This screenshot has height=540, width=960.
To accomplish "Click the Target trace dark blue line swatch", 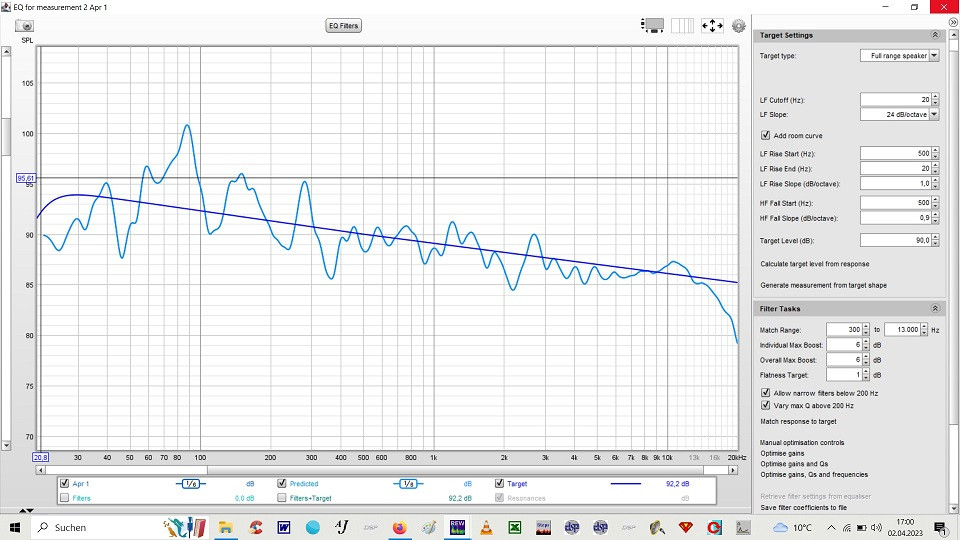I will (x=626, y=484).
